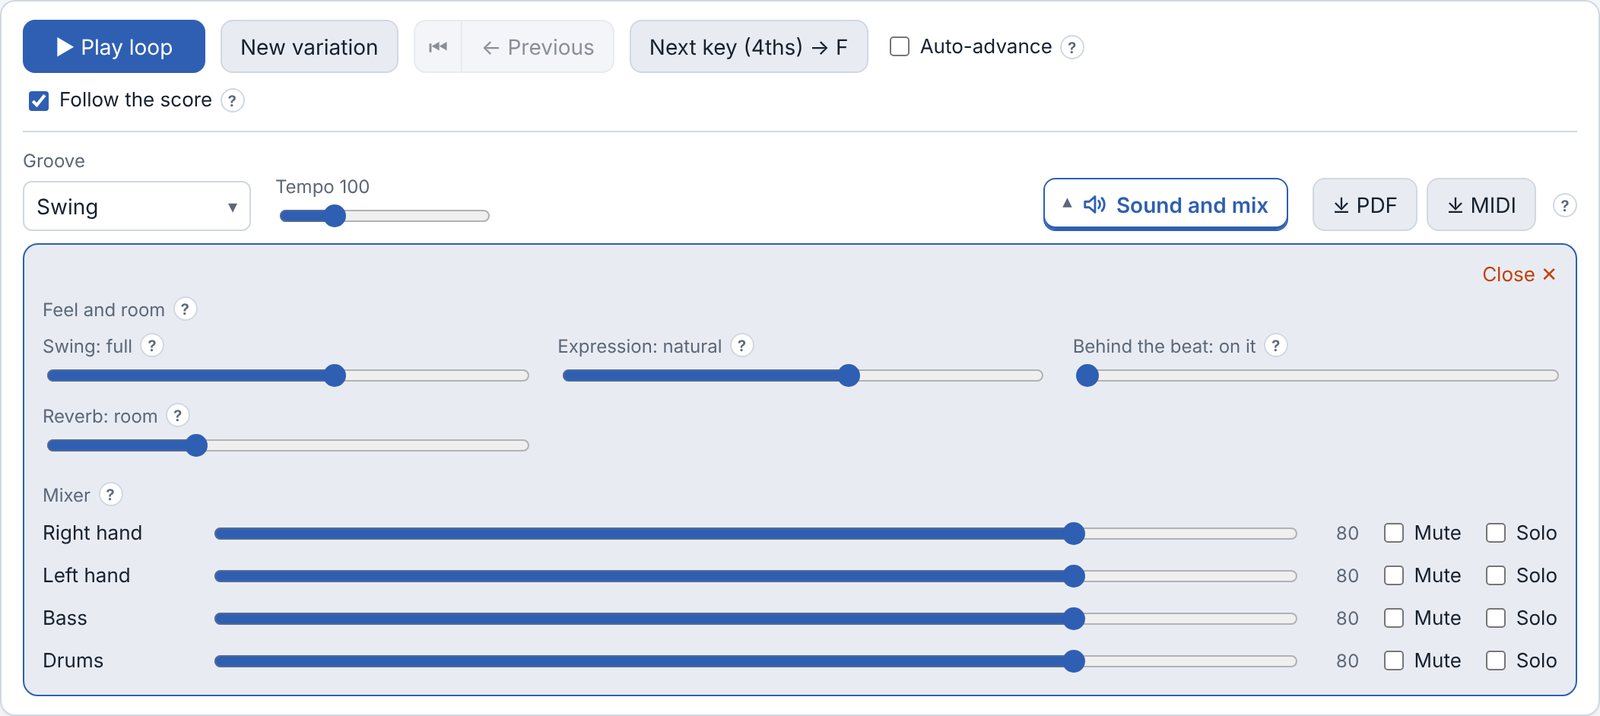The height and width of the screenshot is (716, 1600).
Task: Adjust the Tempo slider
Action: click(384, 216)
